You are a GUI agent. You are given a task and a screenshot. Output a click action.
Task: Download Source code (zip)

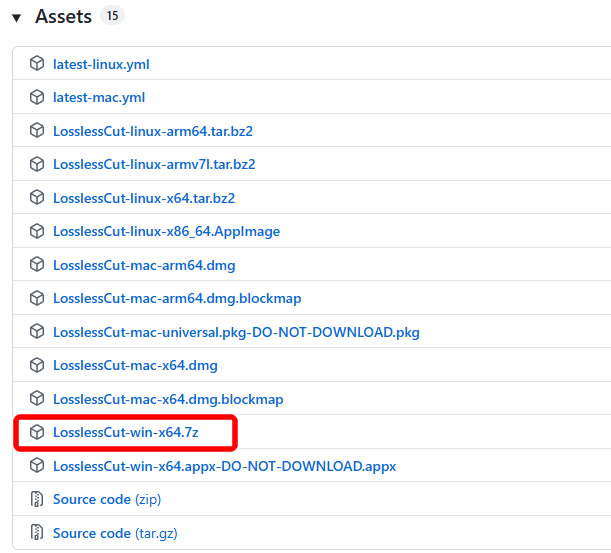107,500
